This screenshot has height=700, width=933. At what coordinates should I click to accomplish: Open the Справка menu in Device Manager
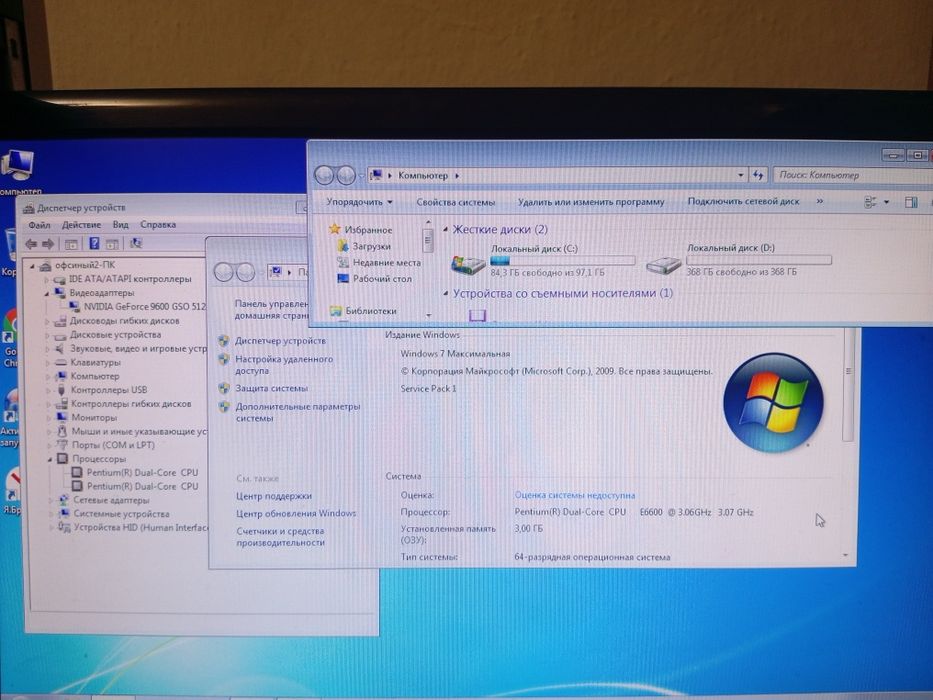pos(158,224)
